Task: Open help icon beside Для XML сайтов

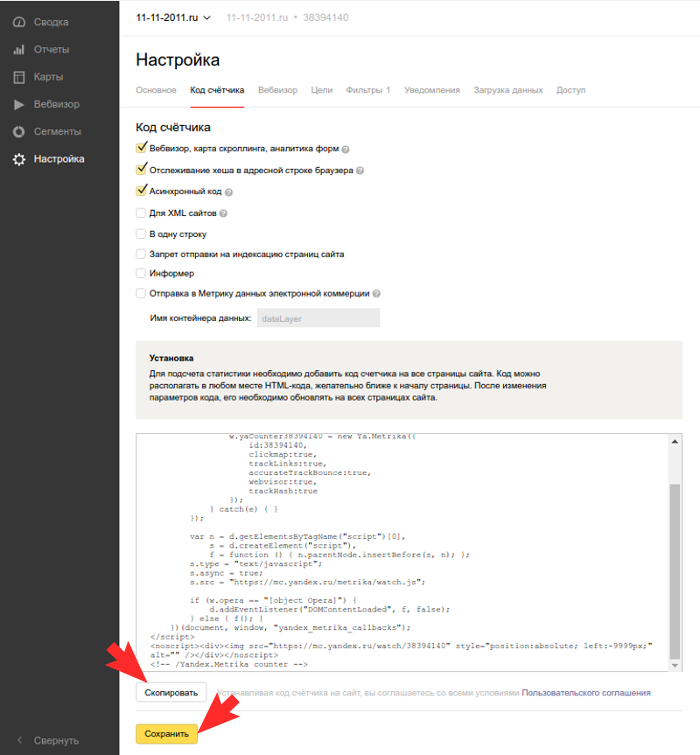Action: pyautogui.click(x=223, y=213)
